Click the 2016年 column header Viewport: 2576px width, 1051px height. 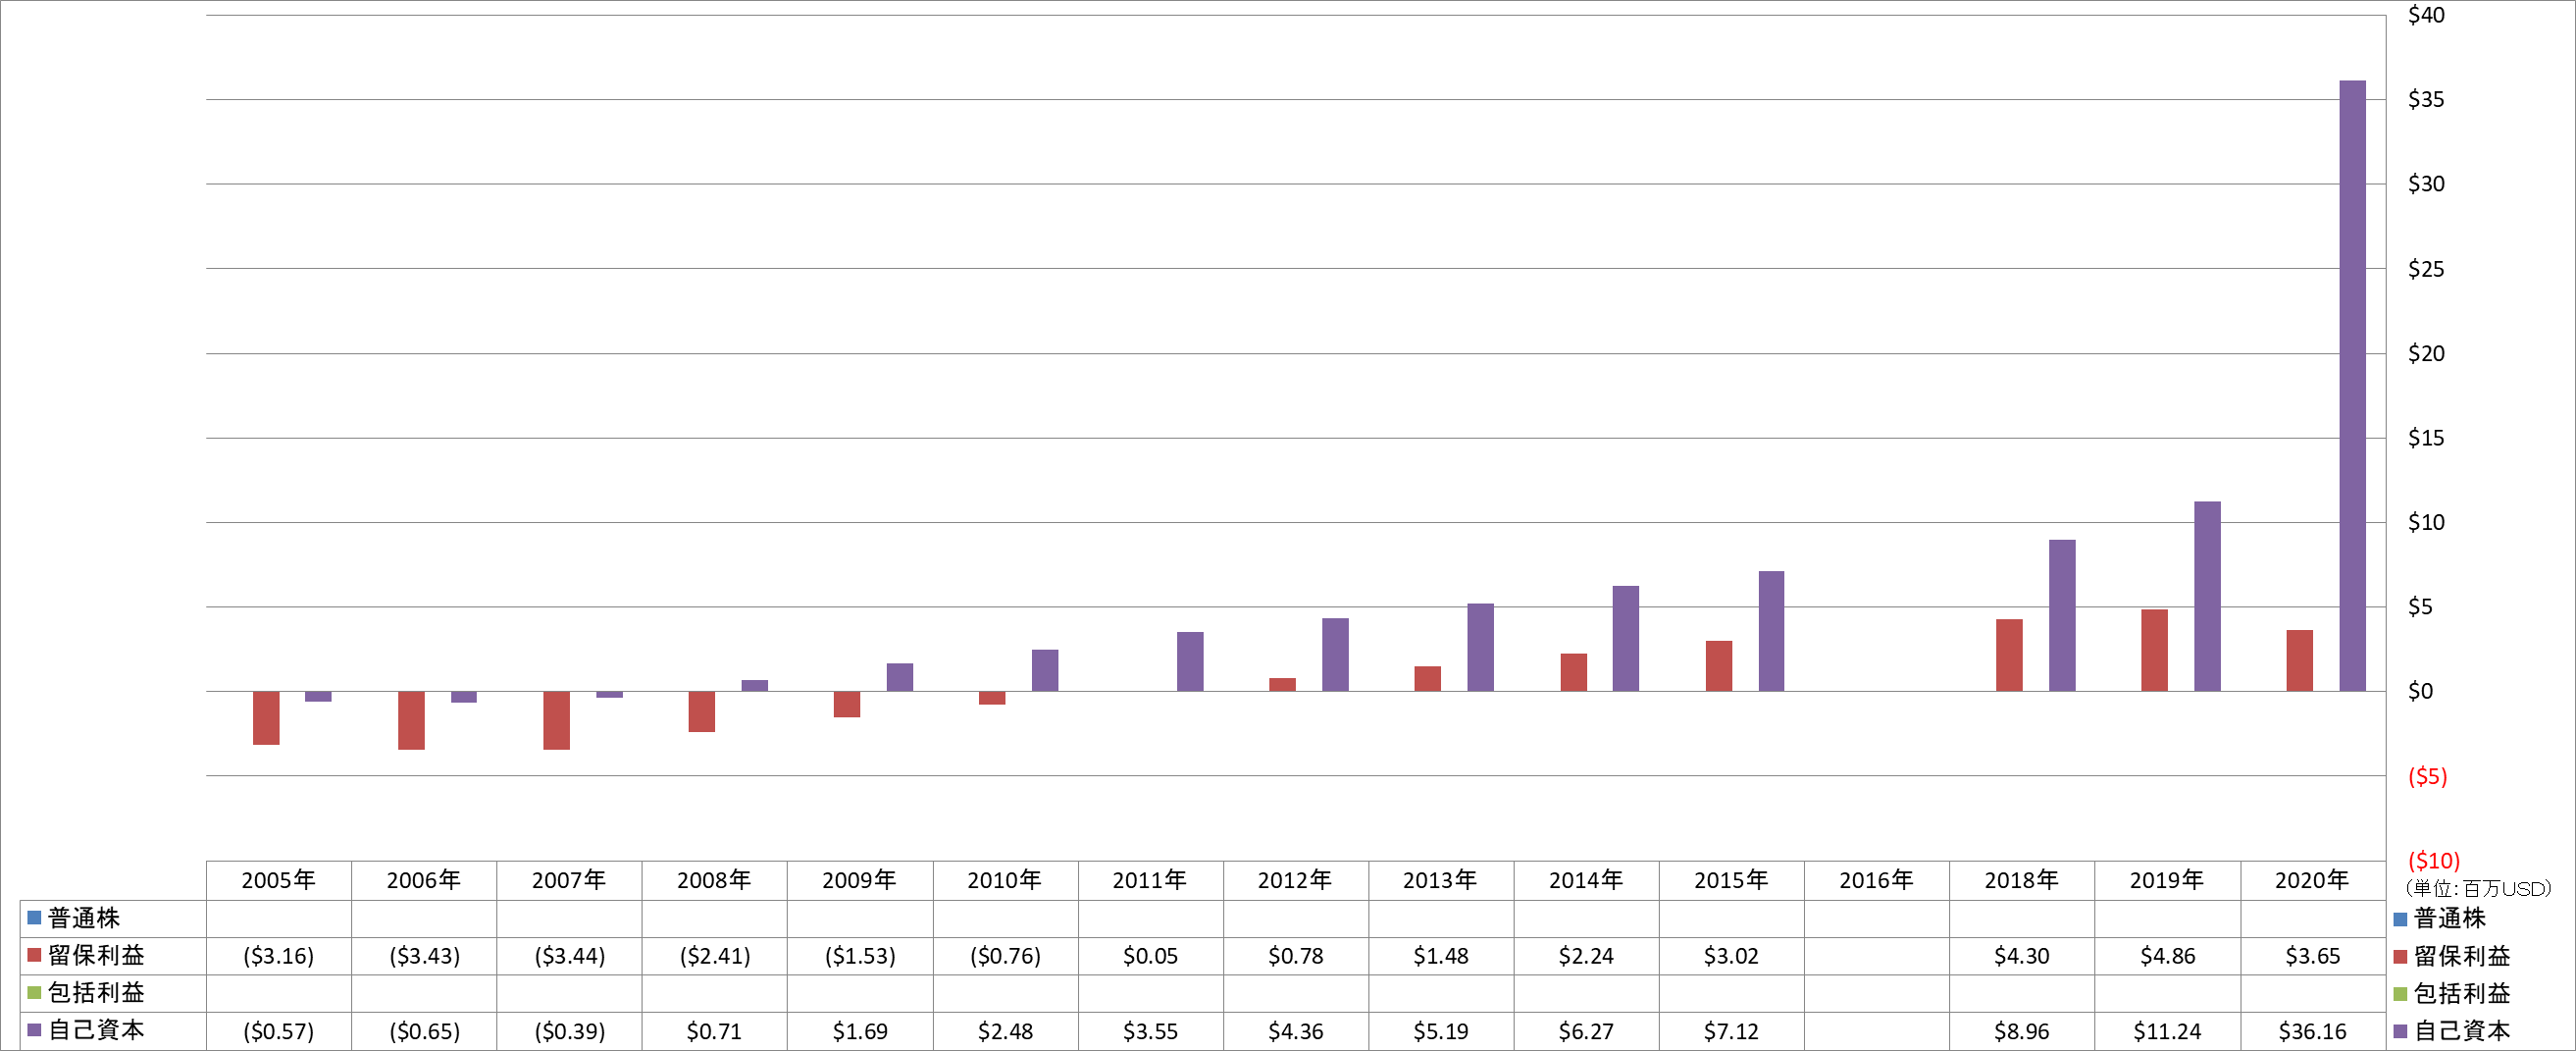coord(1876,880)
